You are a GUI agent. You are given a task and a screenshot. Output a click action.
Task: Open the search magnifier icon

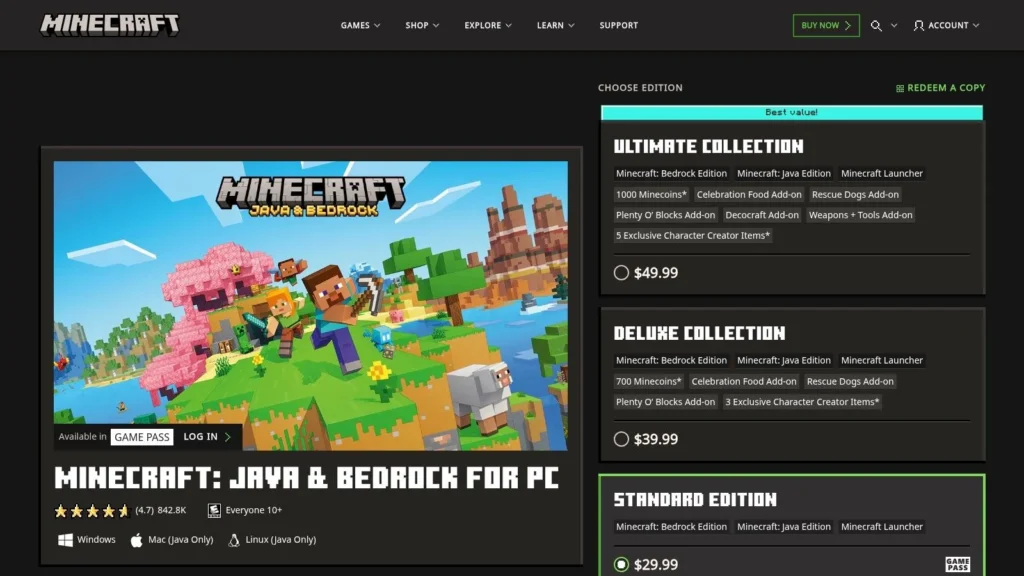point(876,25)
